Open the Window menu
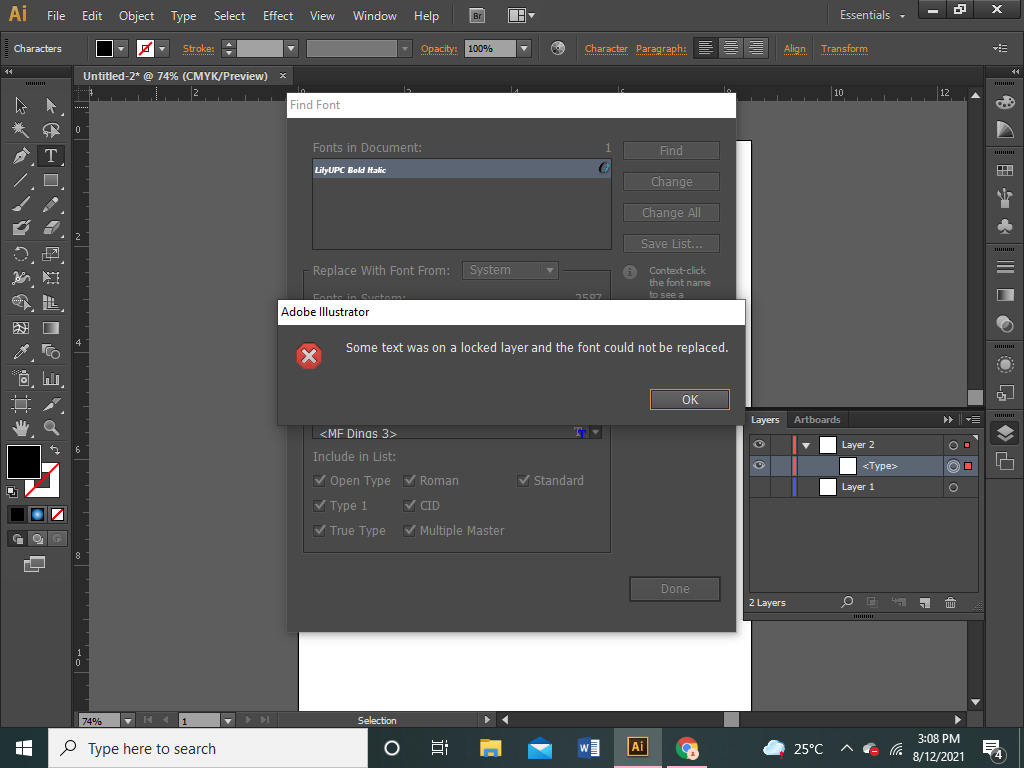This screenshot has height=768, width=1024. (375, 16)
